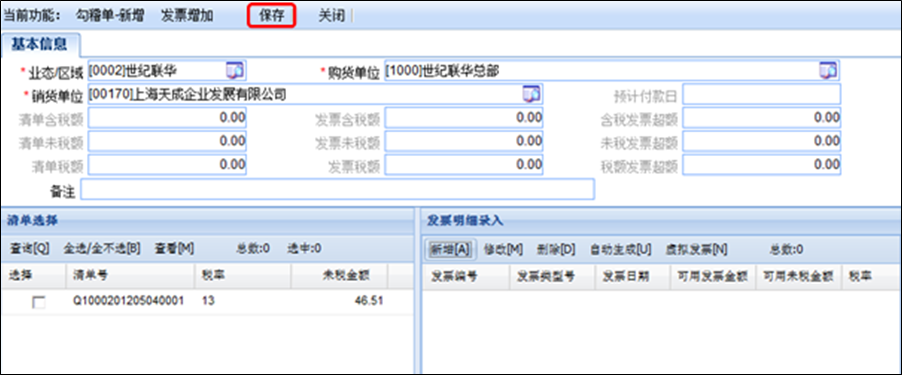Tick checkbox for list Q1000201205040001
The height and width of the screenshot is (375, 902).
click(39, 302)
